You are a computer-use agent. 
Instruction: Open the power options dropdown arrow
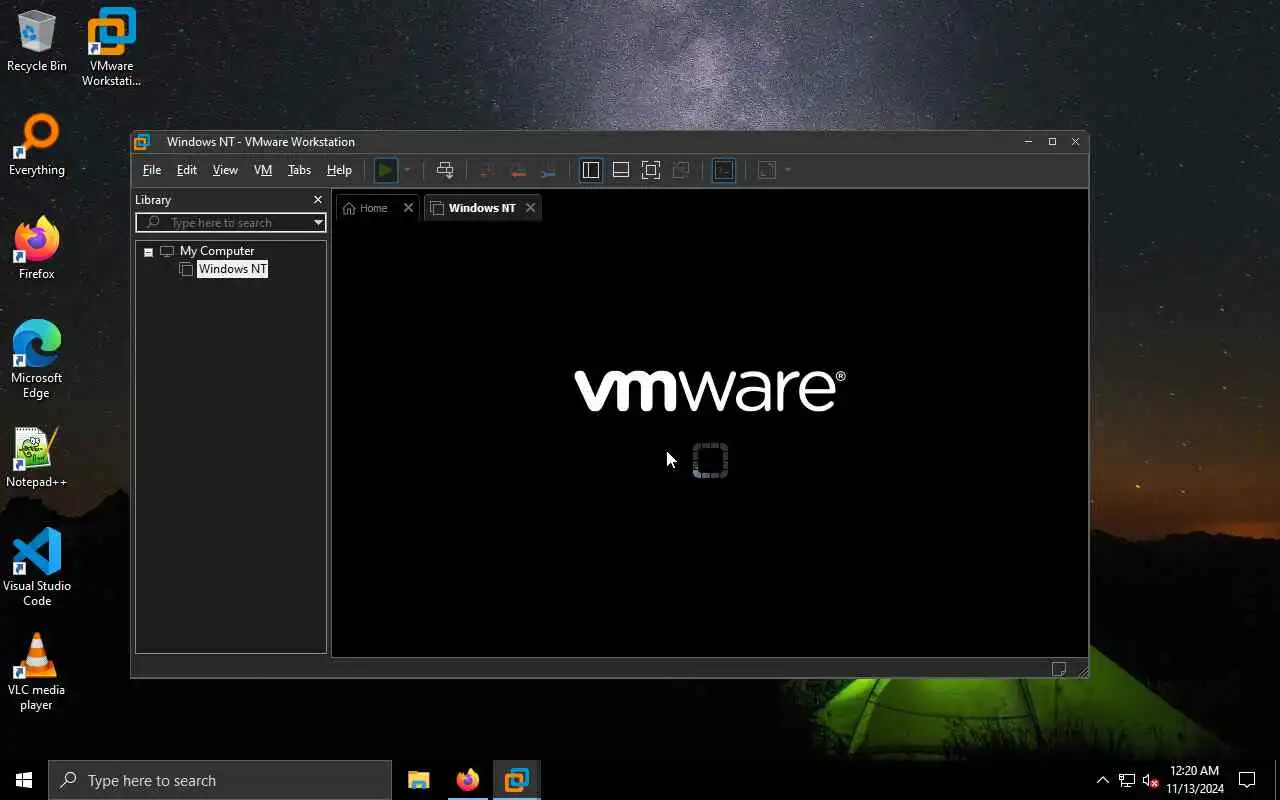point(407,170)
